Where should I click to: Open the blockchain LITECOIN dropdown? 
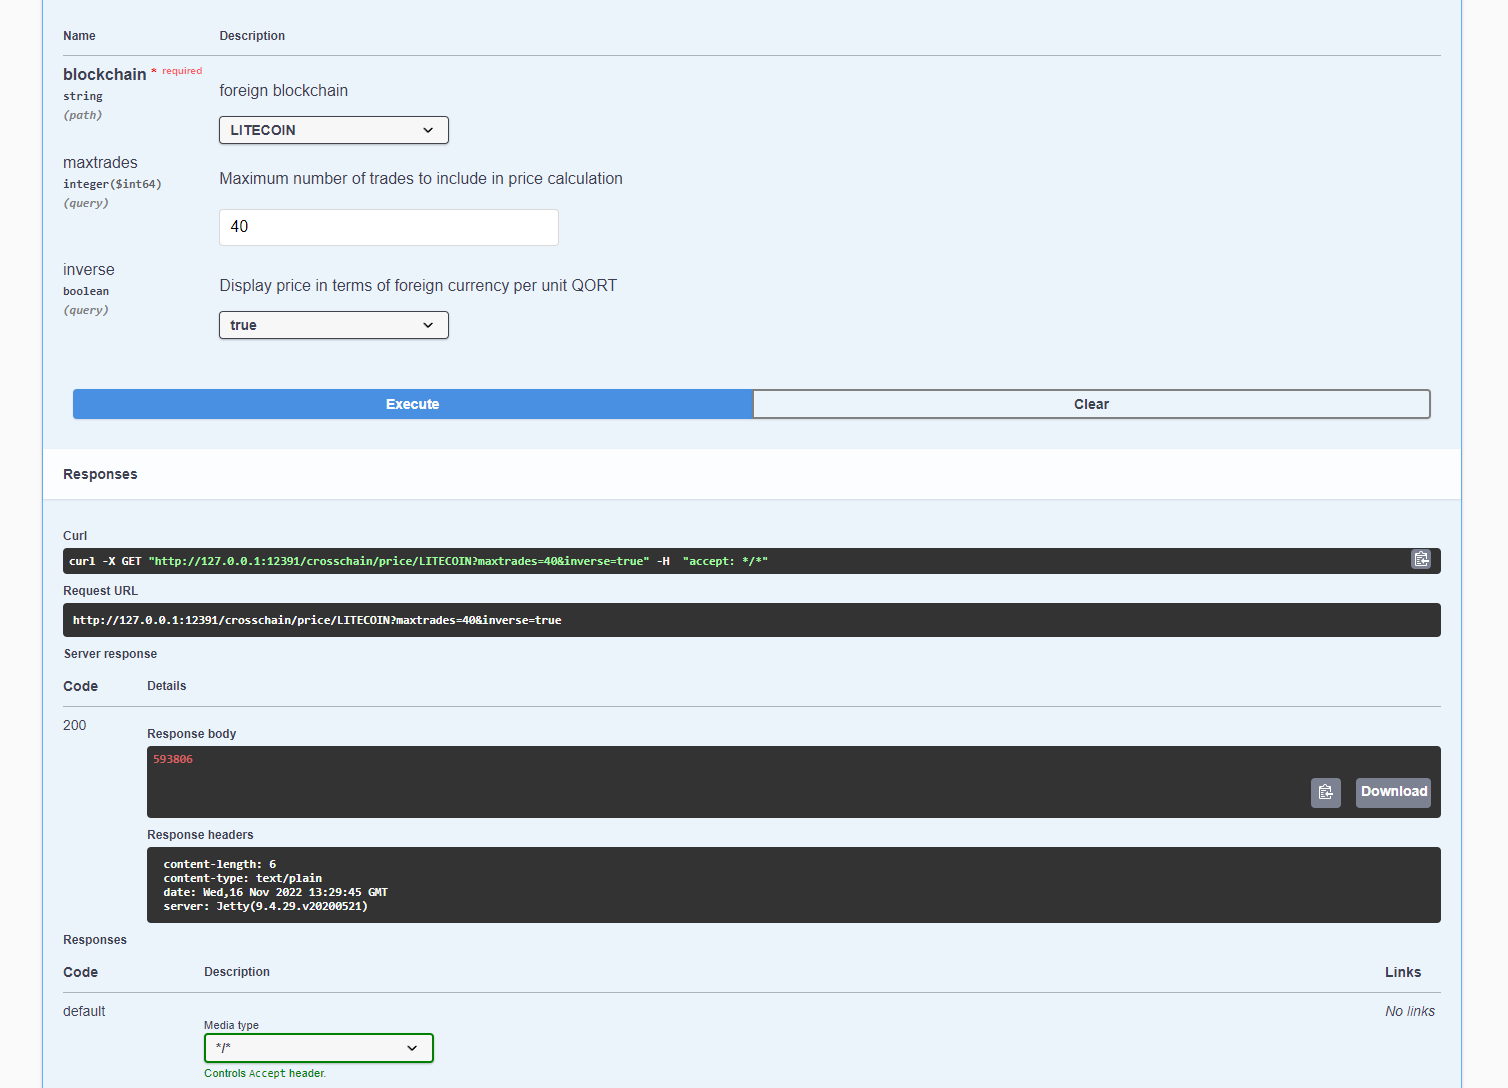tap(333, 130)
